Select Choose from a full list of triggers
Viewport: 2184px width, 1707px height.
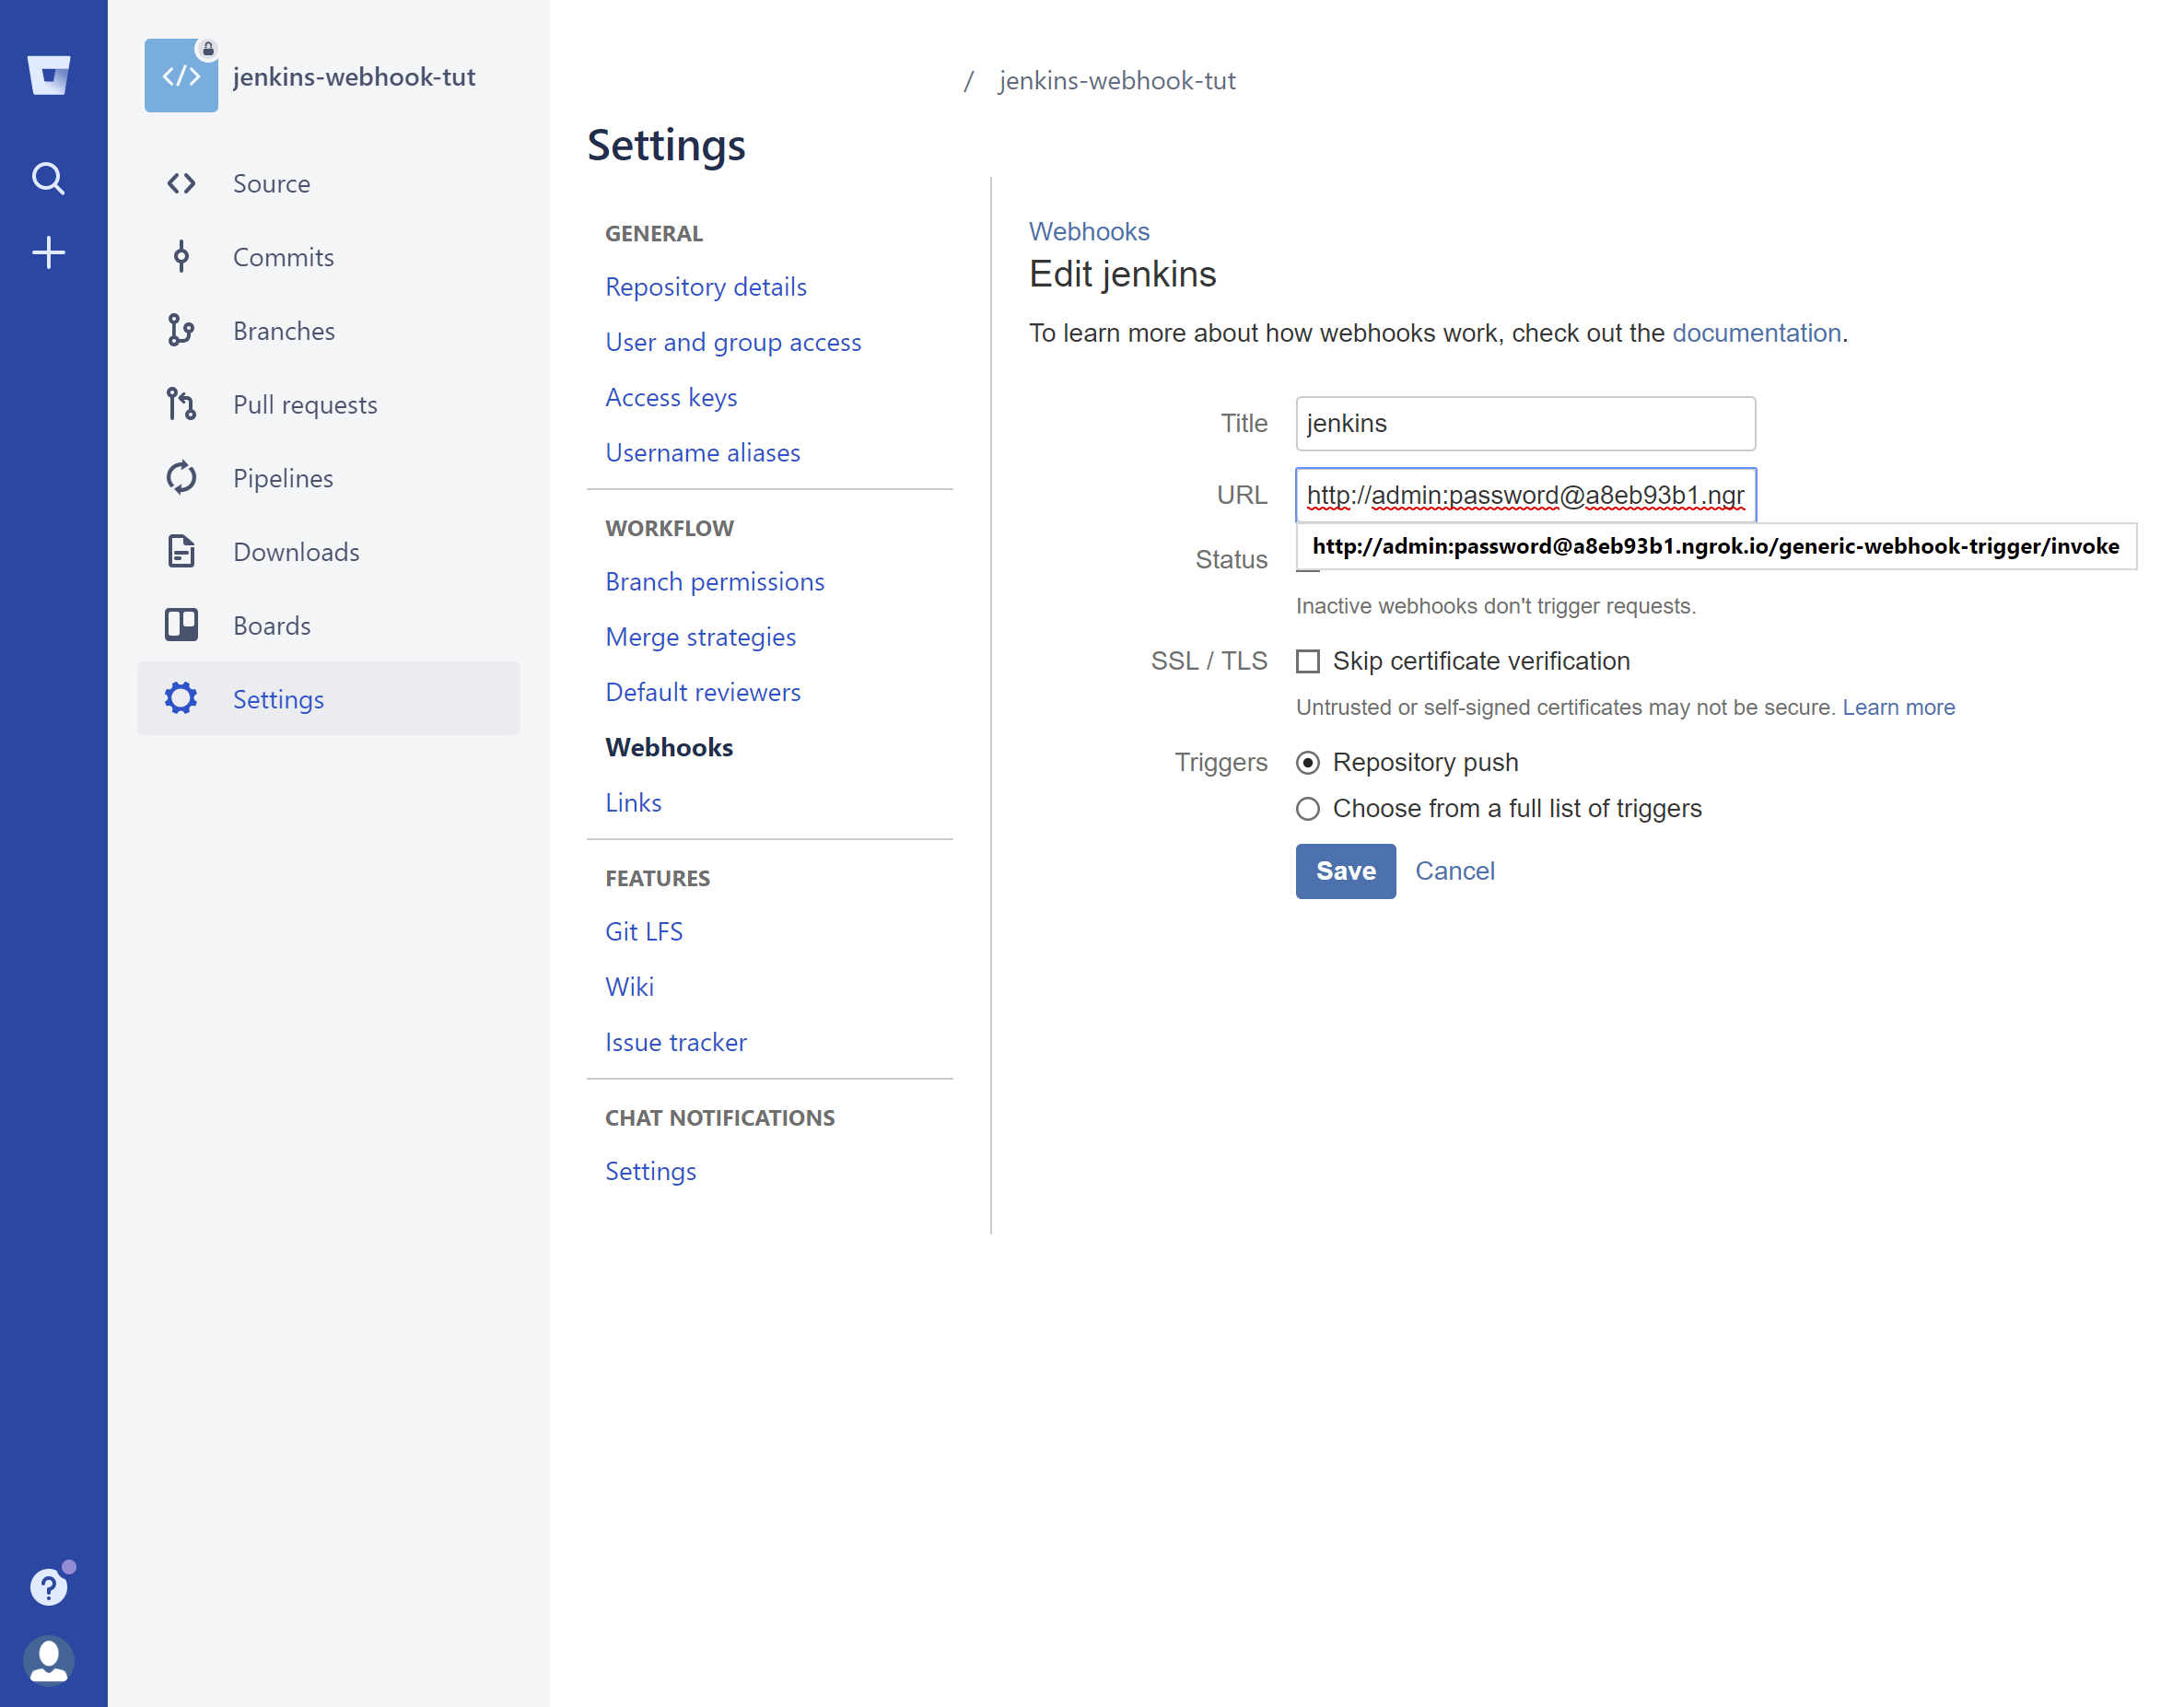tap(1307, 809)
